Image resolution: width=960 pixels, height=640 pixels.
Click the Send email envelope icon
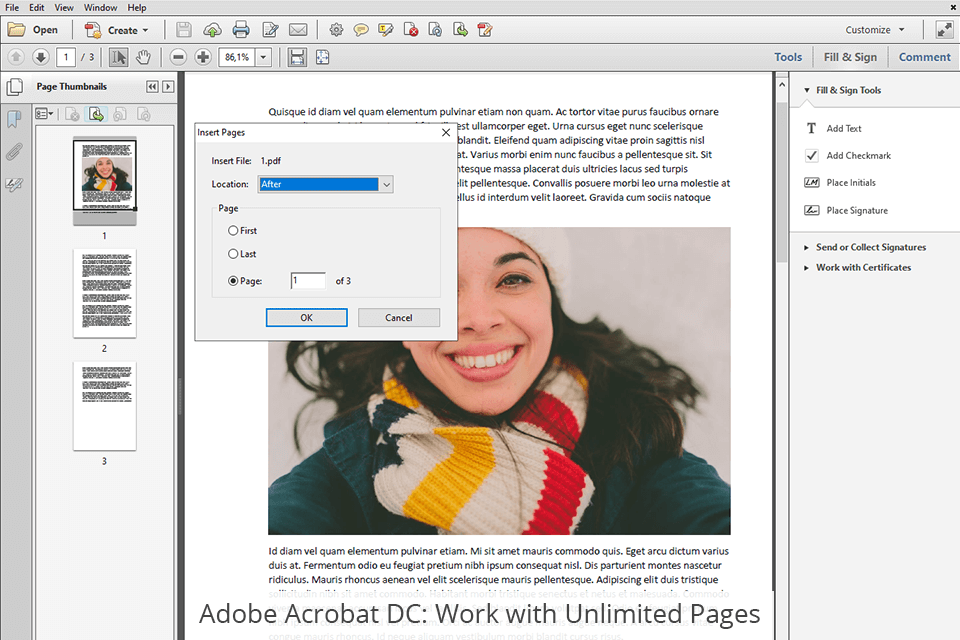pyautogui.click(x=297, y=30)
